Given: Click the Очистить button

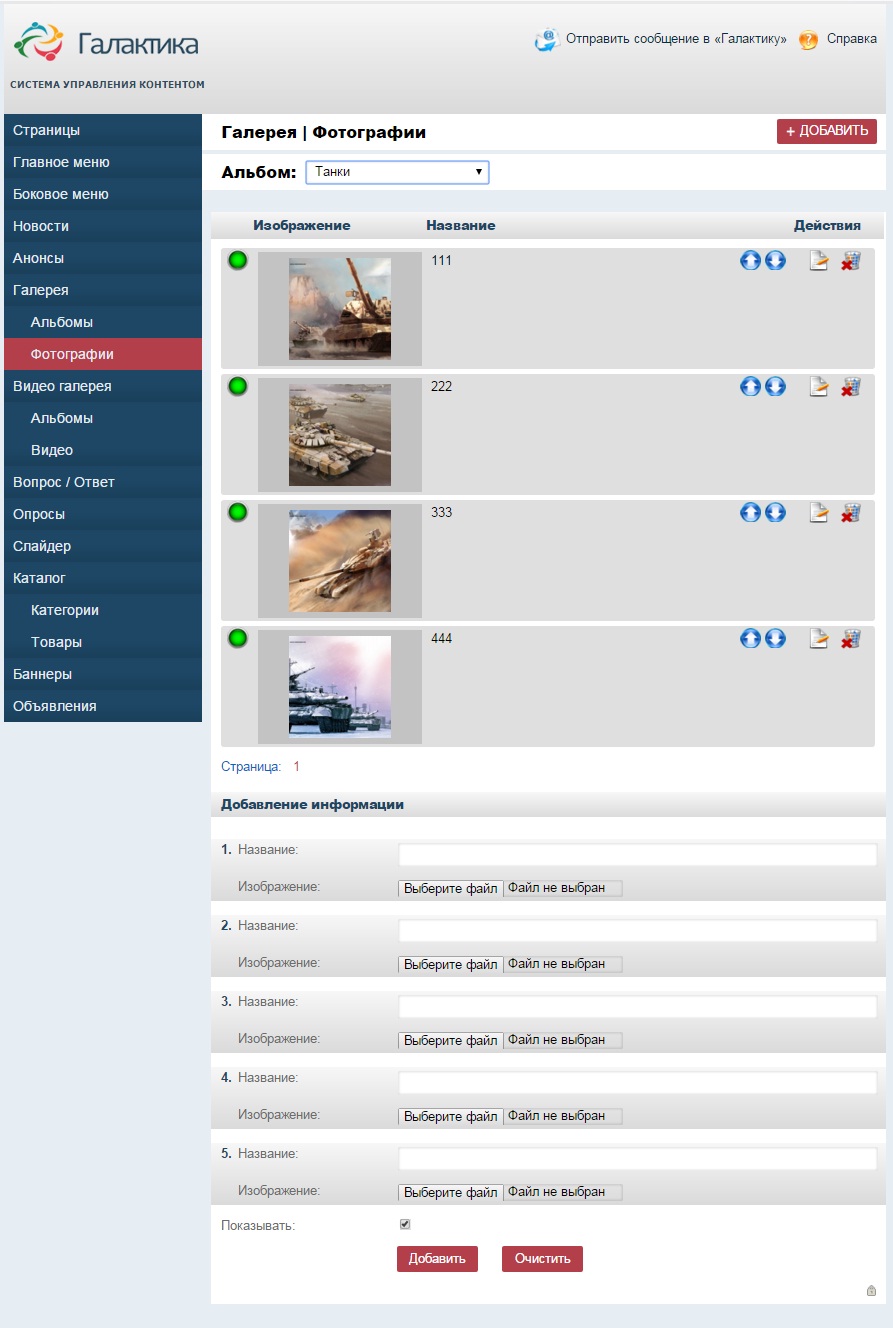Looking at the screenshot, I should pos(542,1259).
